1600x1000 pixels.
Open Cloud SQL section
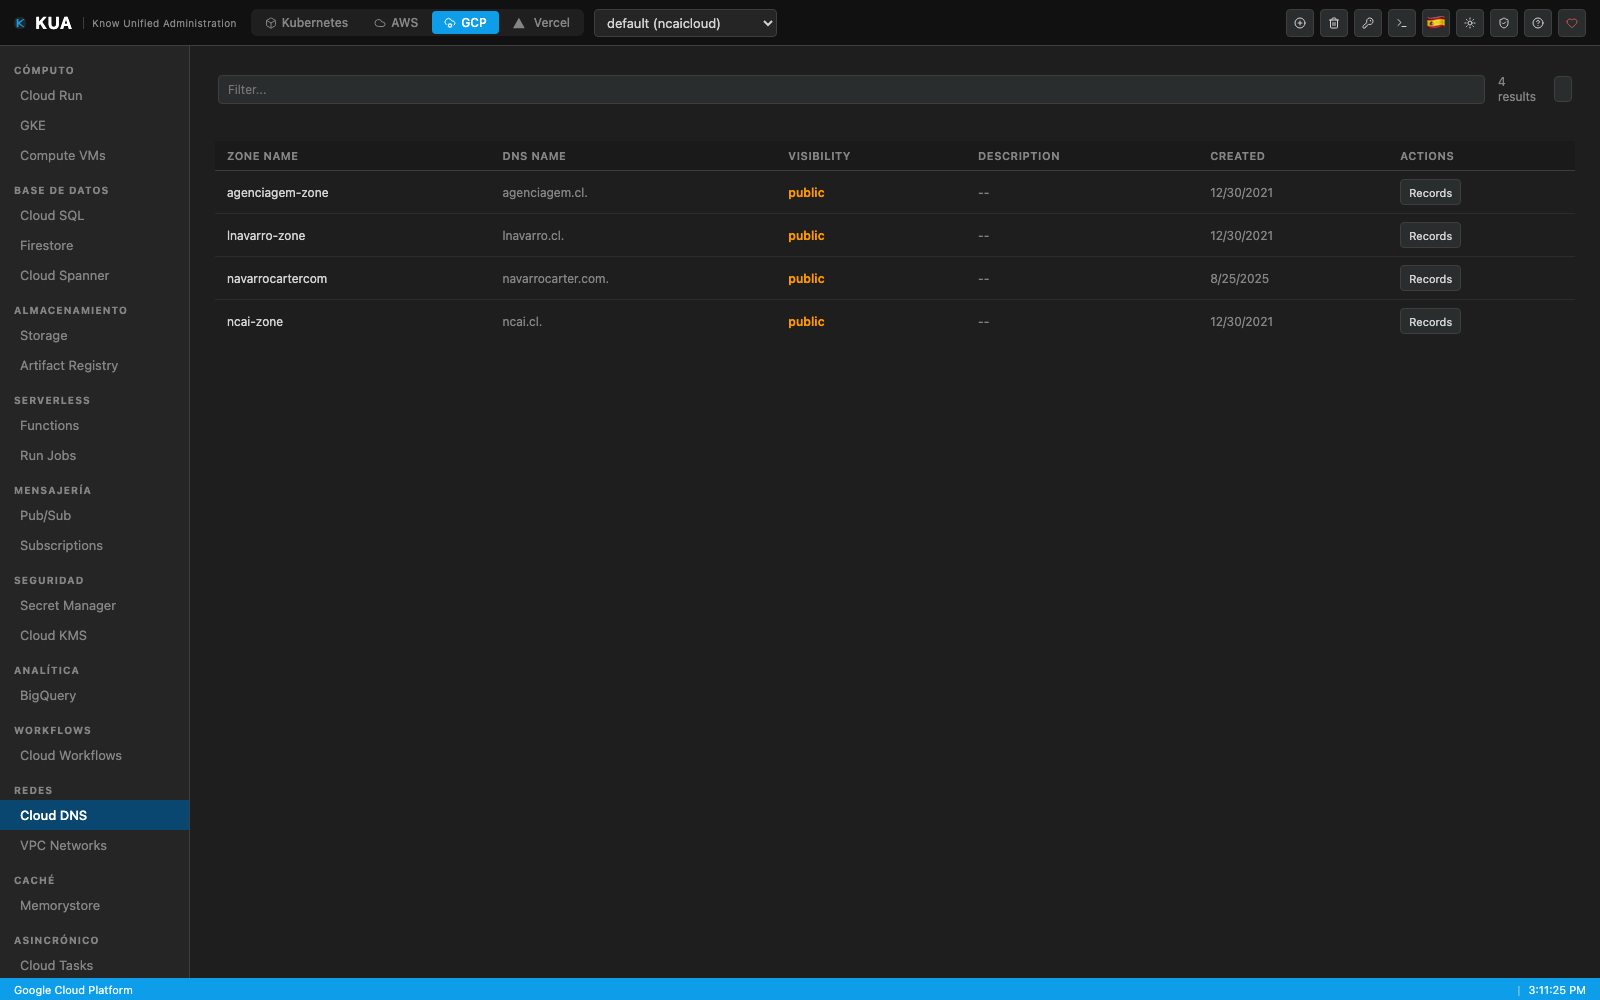pos(95,215)
